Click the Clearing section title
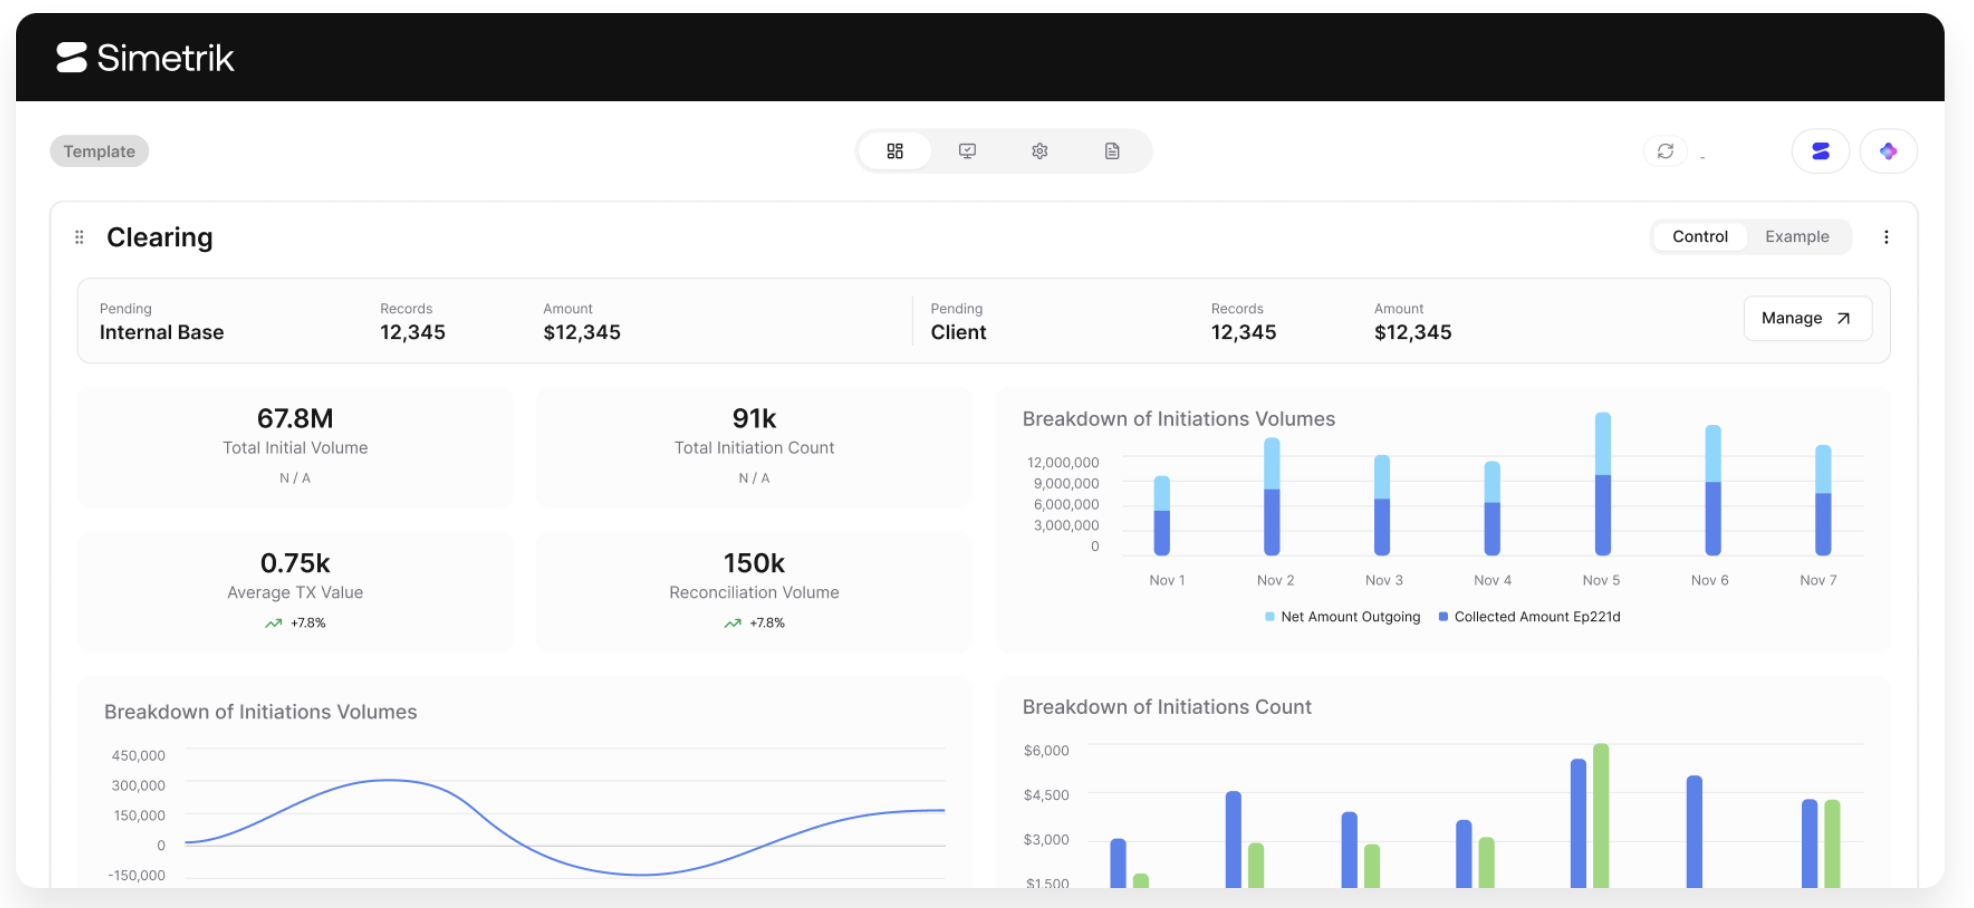The image size is (1974, 908). [x=160, y=237]
